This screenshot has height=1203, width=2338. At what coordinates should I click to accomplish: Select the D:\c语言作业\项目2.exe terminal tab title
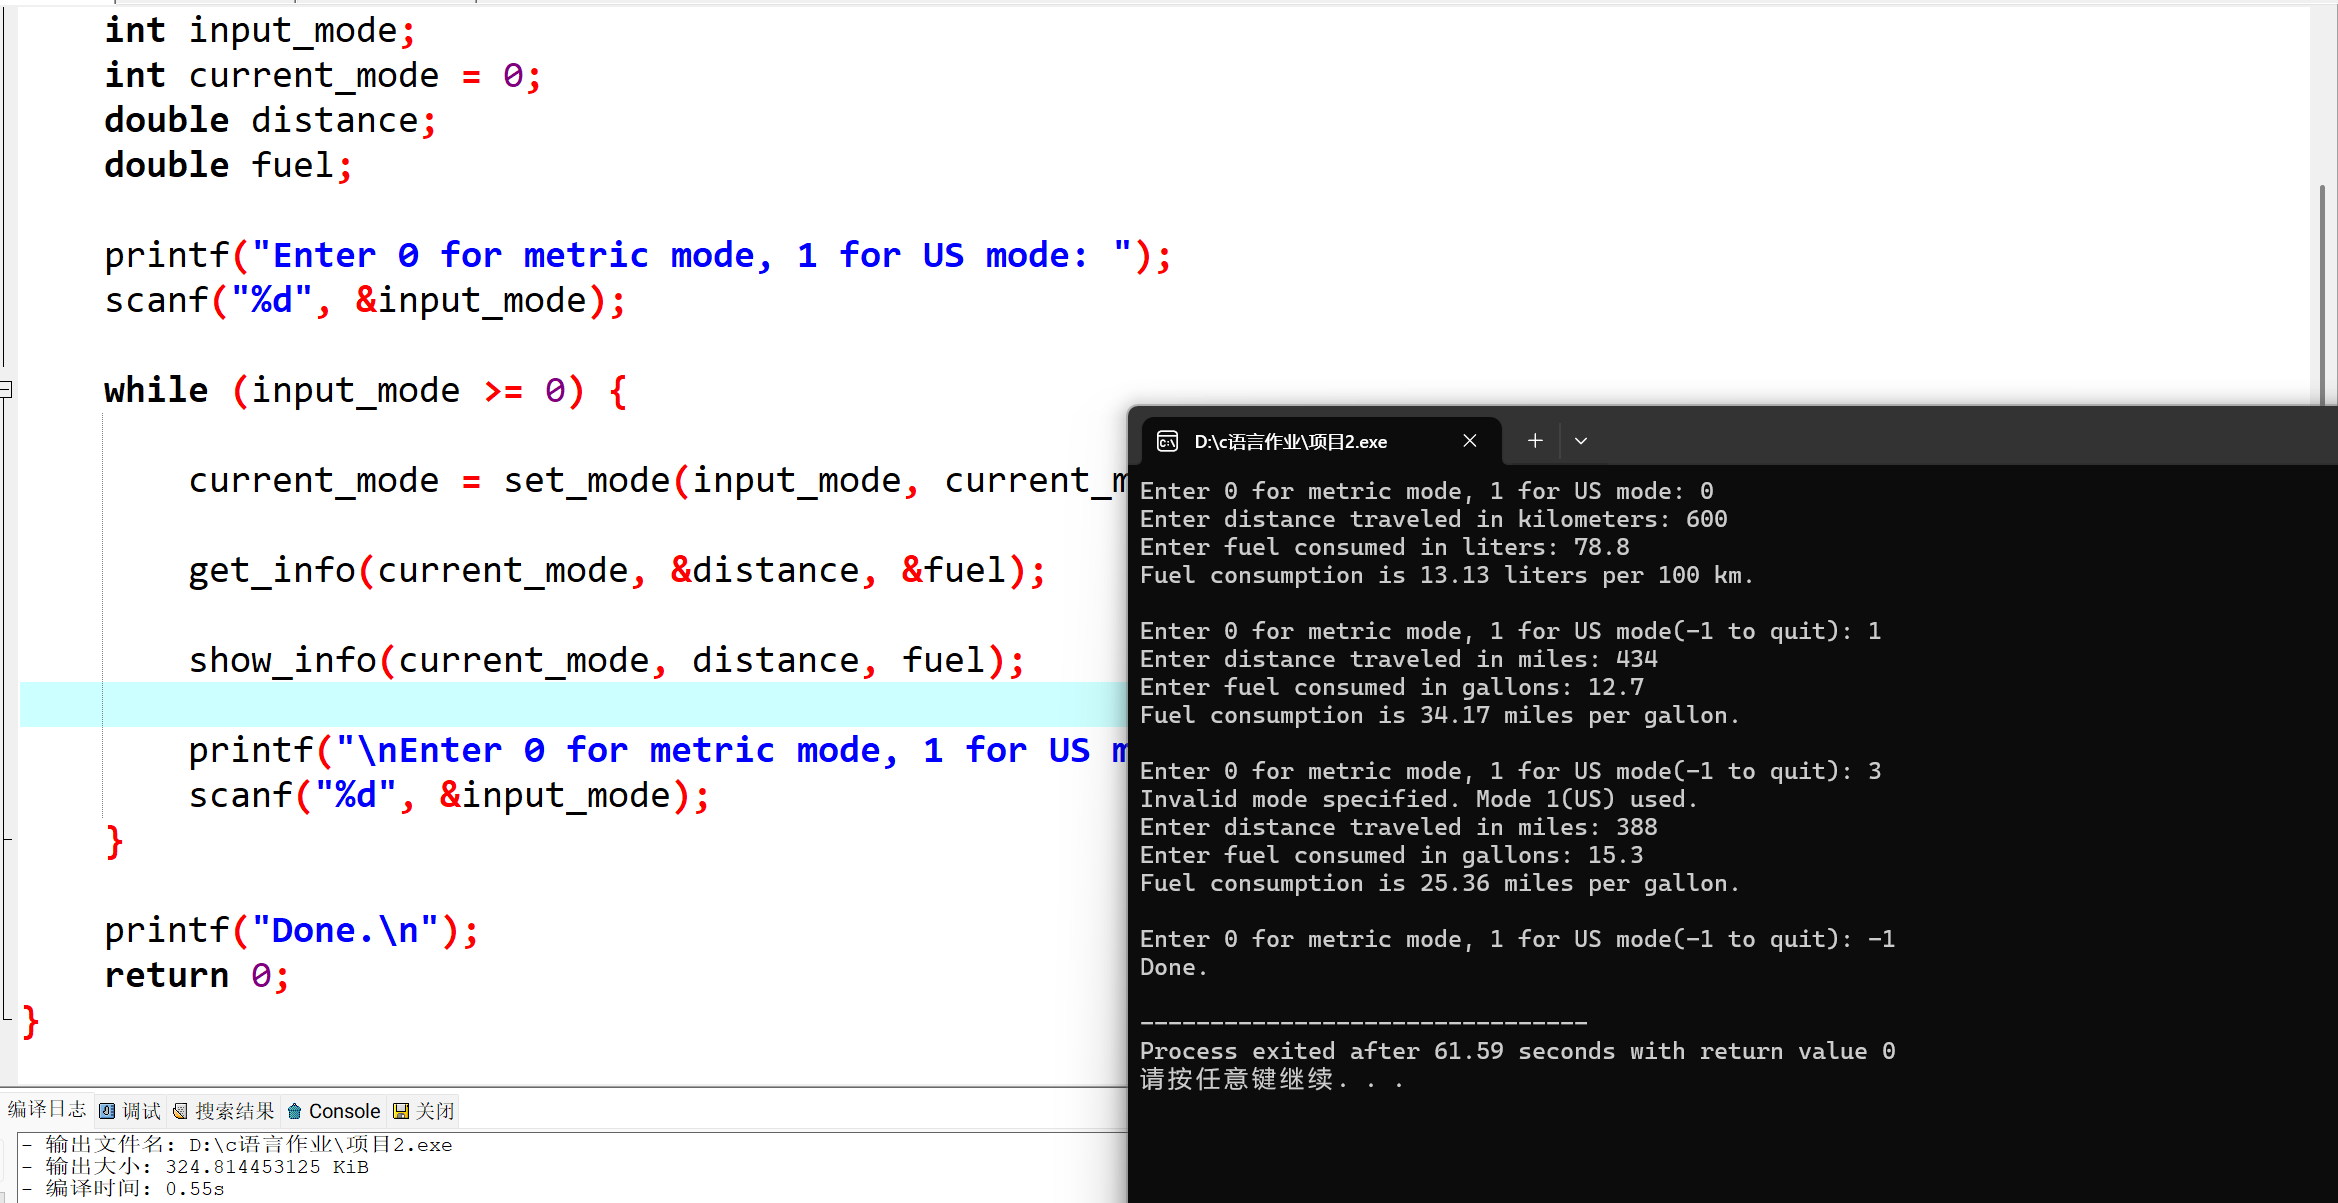click(x=1290, y=442)
